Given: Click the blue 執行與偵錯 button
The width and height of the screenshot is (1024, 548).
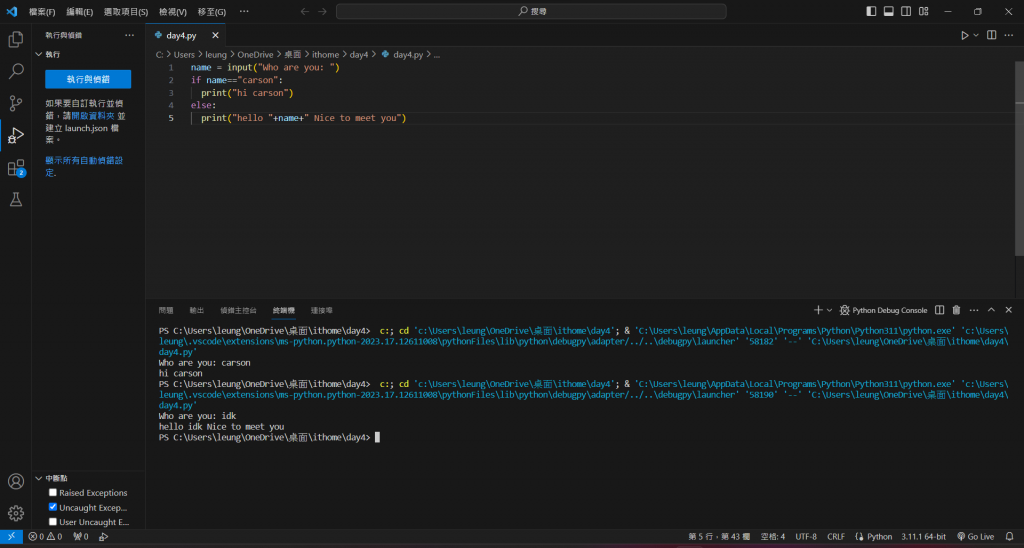Looking at the screenshot, I should point(88,79).
